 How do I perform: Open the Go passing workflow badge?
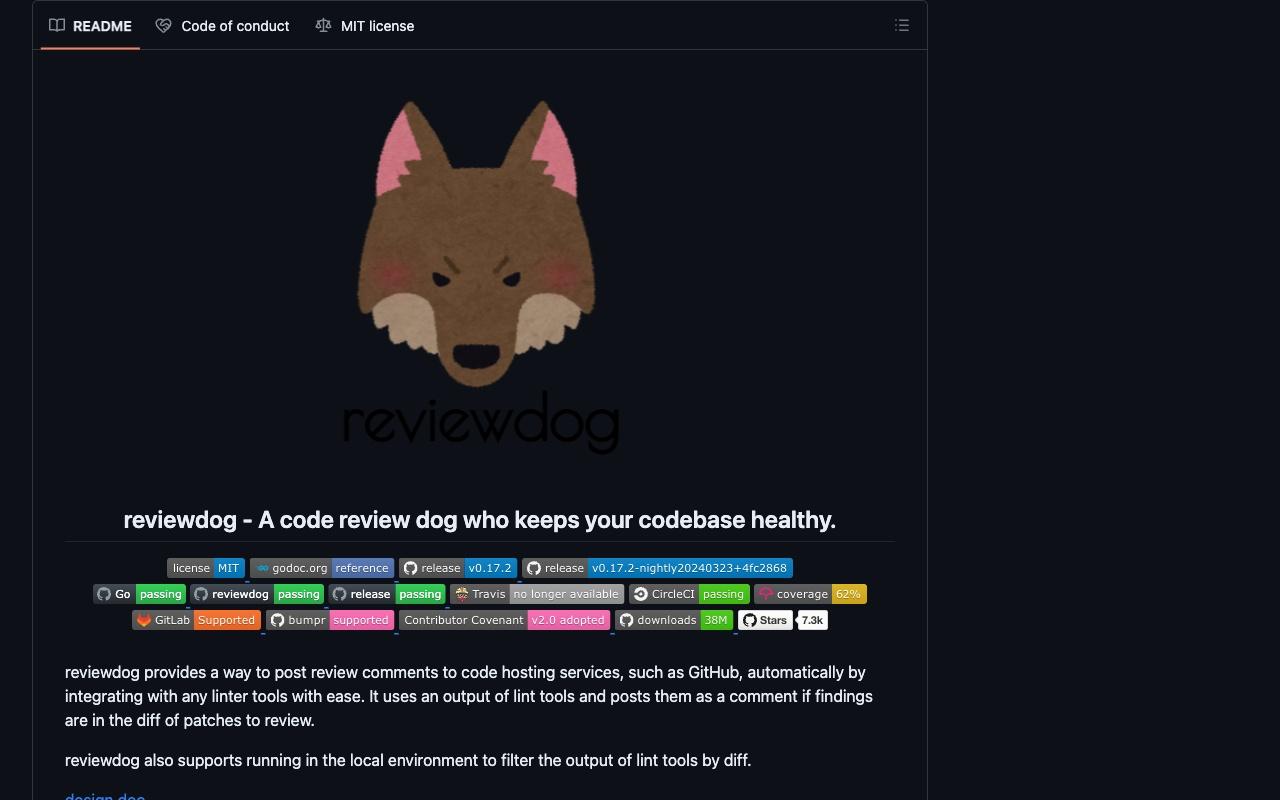pyautogui.click(x=140, y=594)
